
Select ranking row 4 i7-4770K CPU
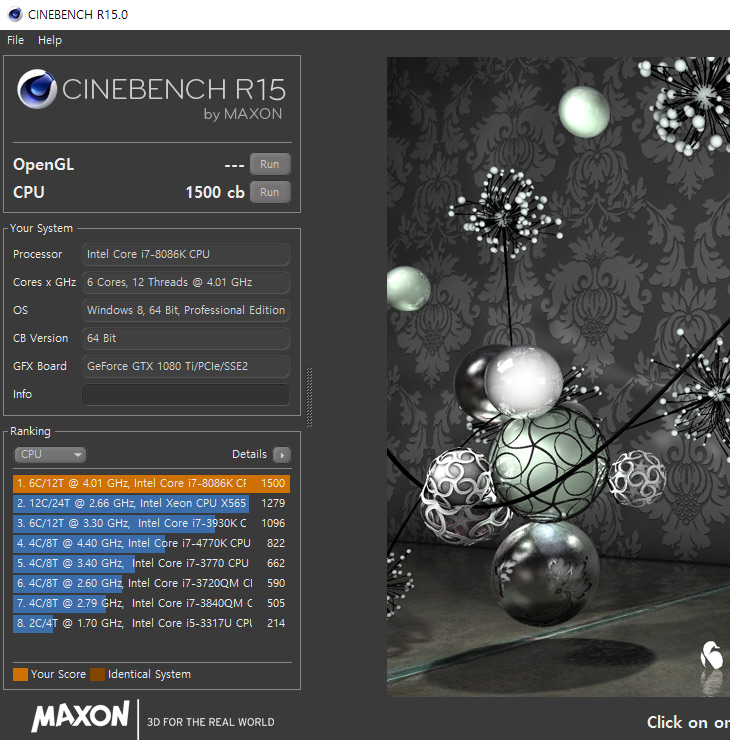point(151,543)
